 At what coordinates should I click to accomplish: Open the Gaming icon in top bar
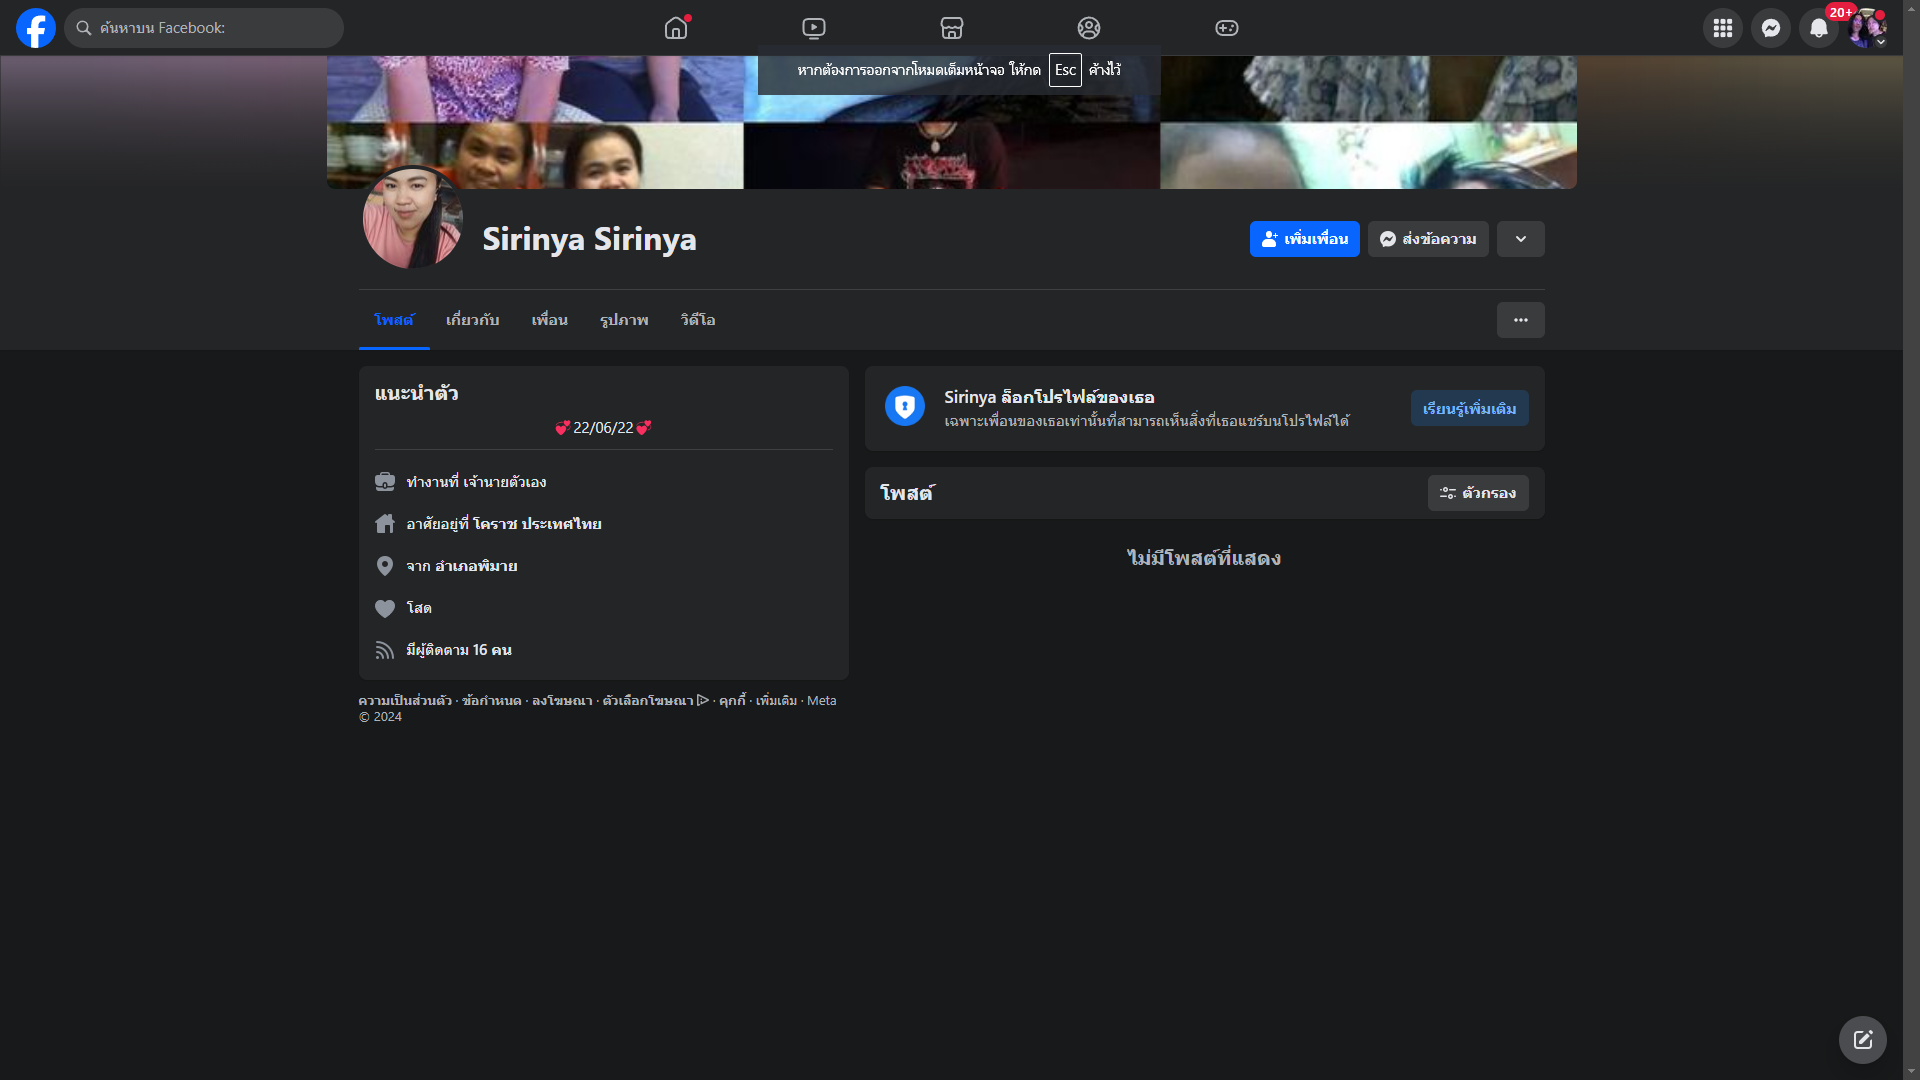[1227, 28]
